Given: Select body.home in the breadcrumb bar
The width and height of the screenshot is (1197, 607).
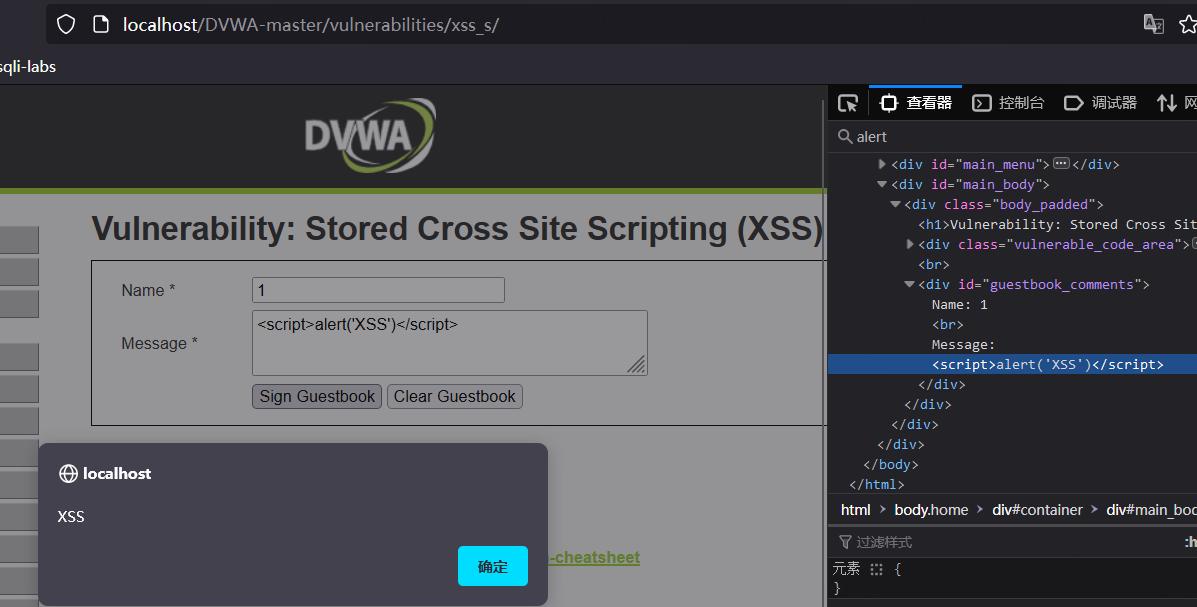Looking at the screenshot, I should [931, 510].
